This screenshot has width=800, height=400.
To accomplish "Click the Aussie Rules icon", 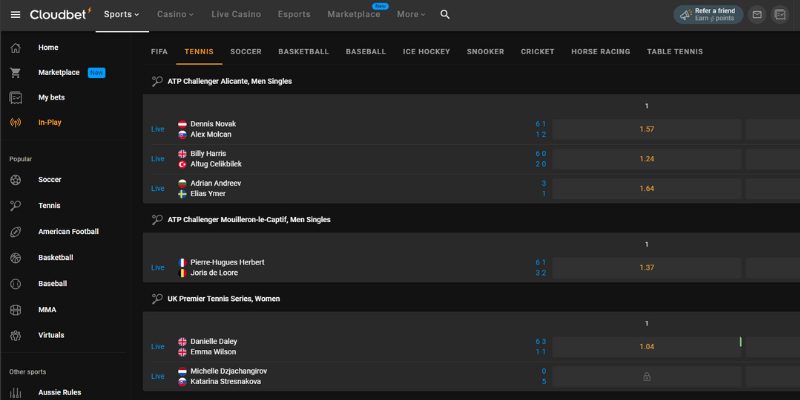I will (x=16, y=393).
